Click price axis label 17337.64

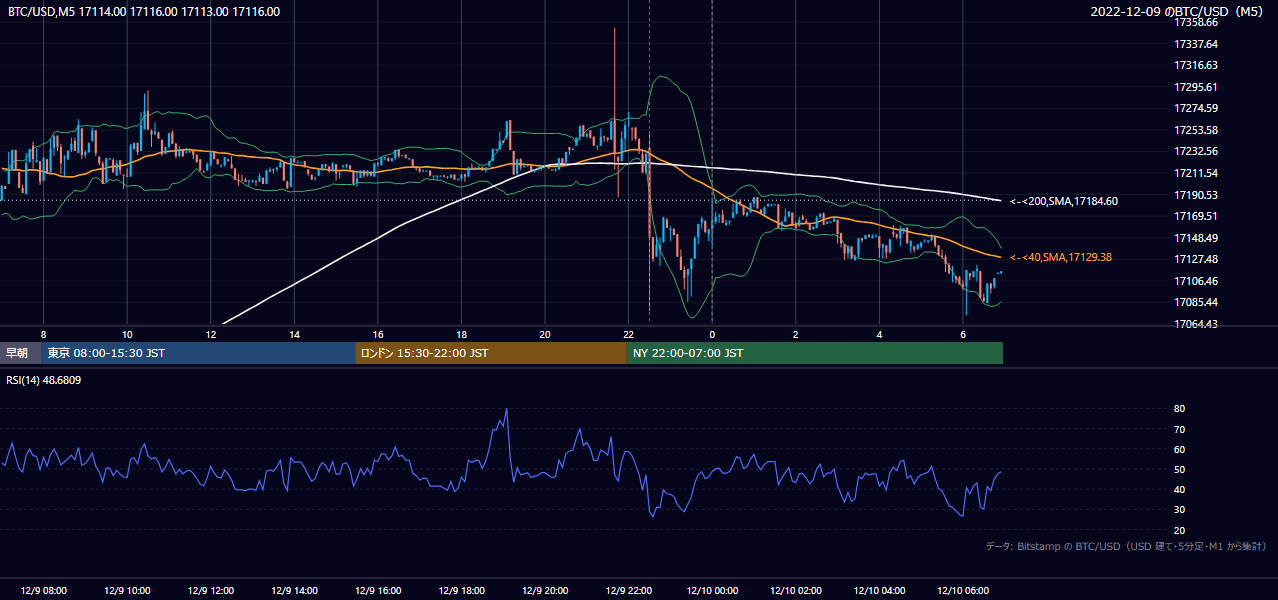[1196, 44]
